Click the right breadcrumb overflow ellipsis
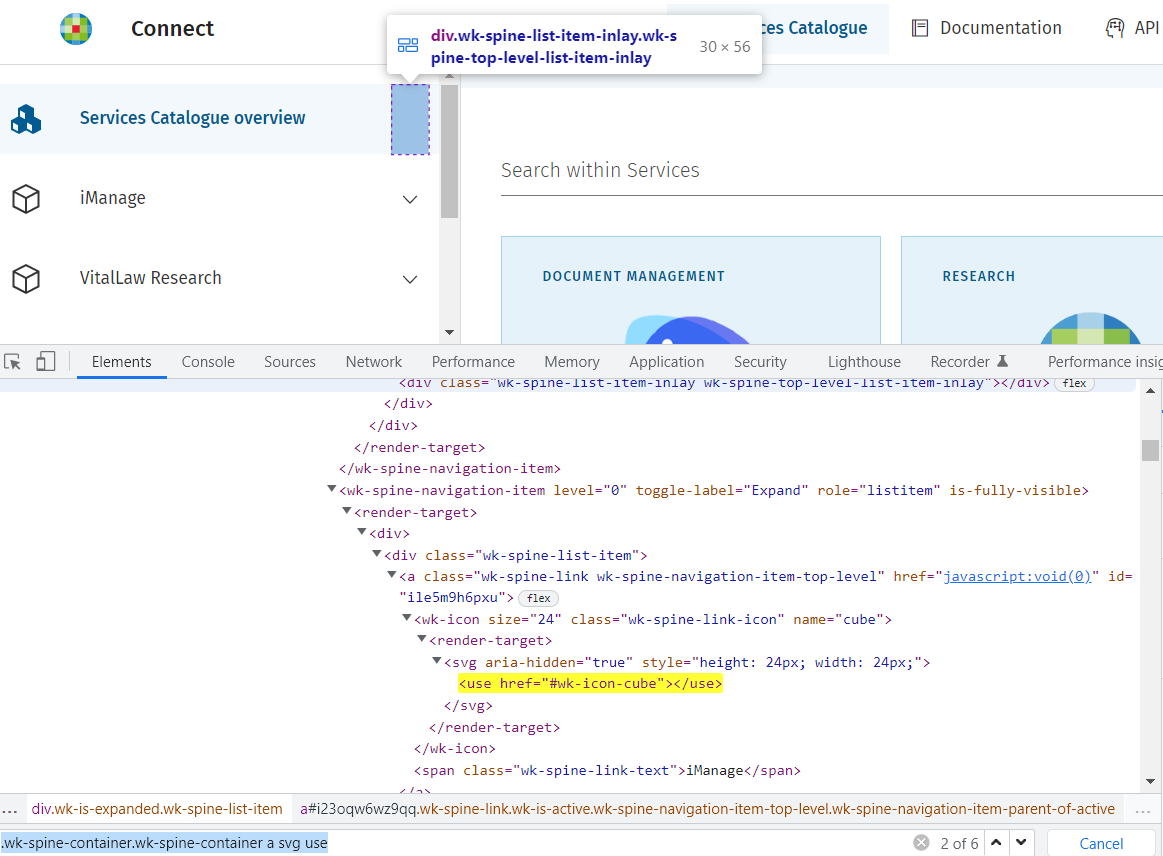 1143,809
